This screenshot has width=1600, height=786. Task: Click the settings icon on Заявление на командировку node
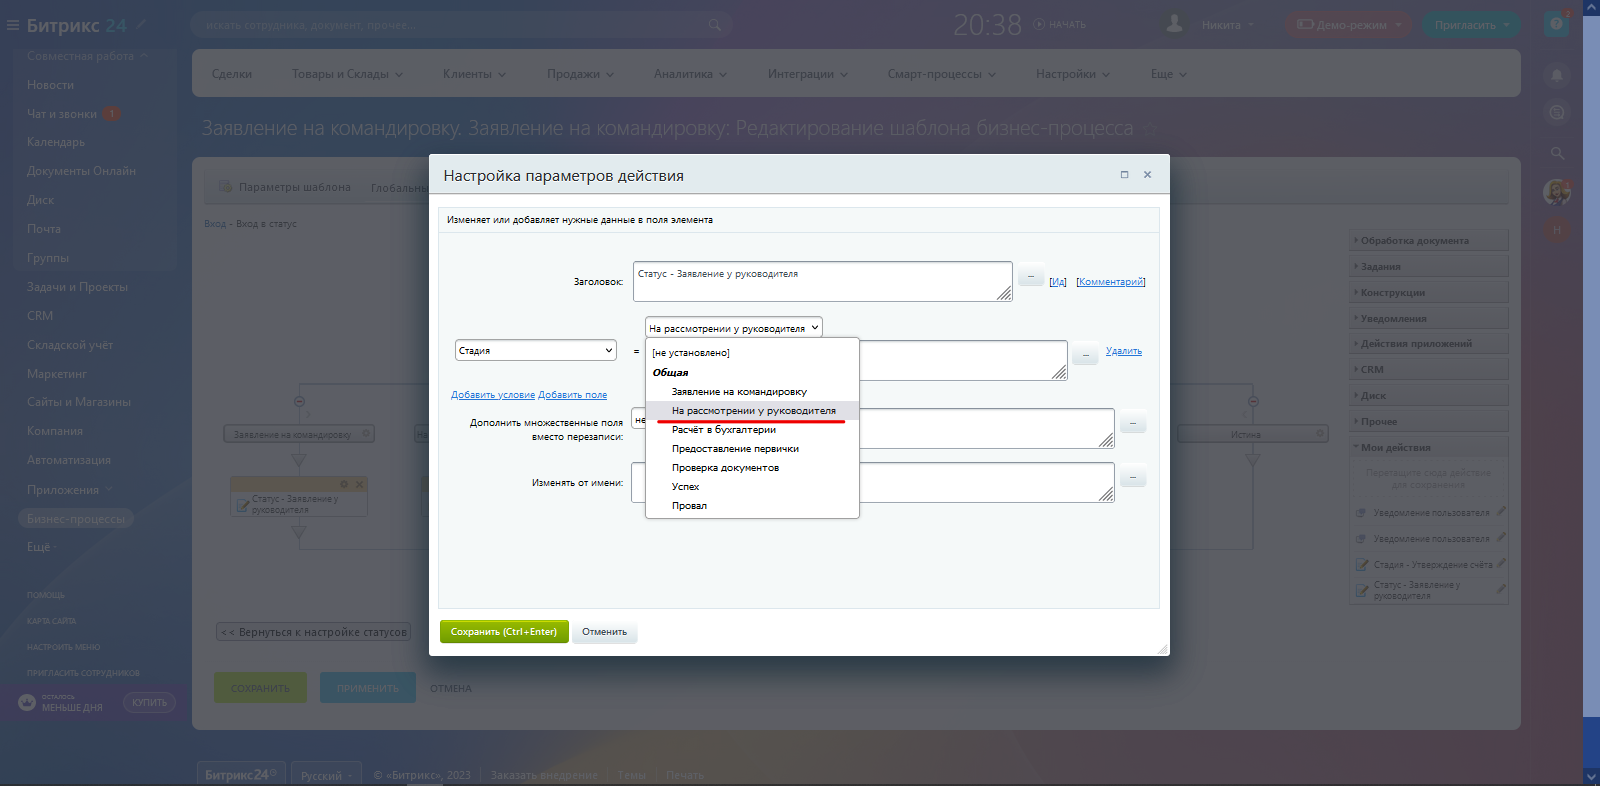366,434
